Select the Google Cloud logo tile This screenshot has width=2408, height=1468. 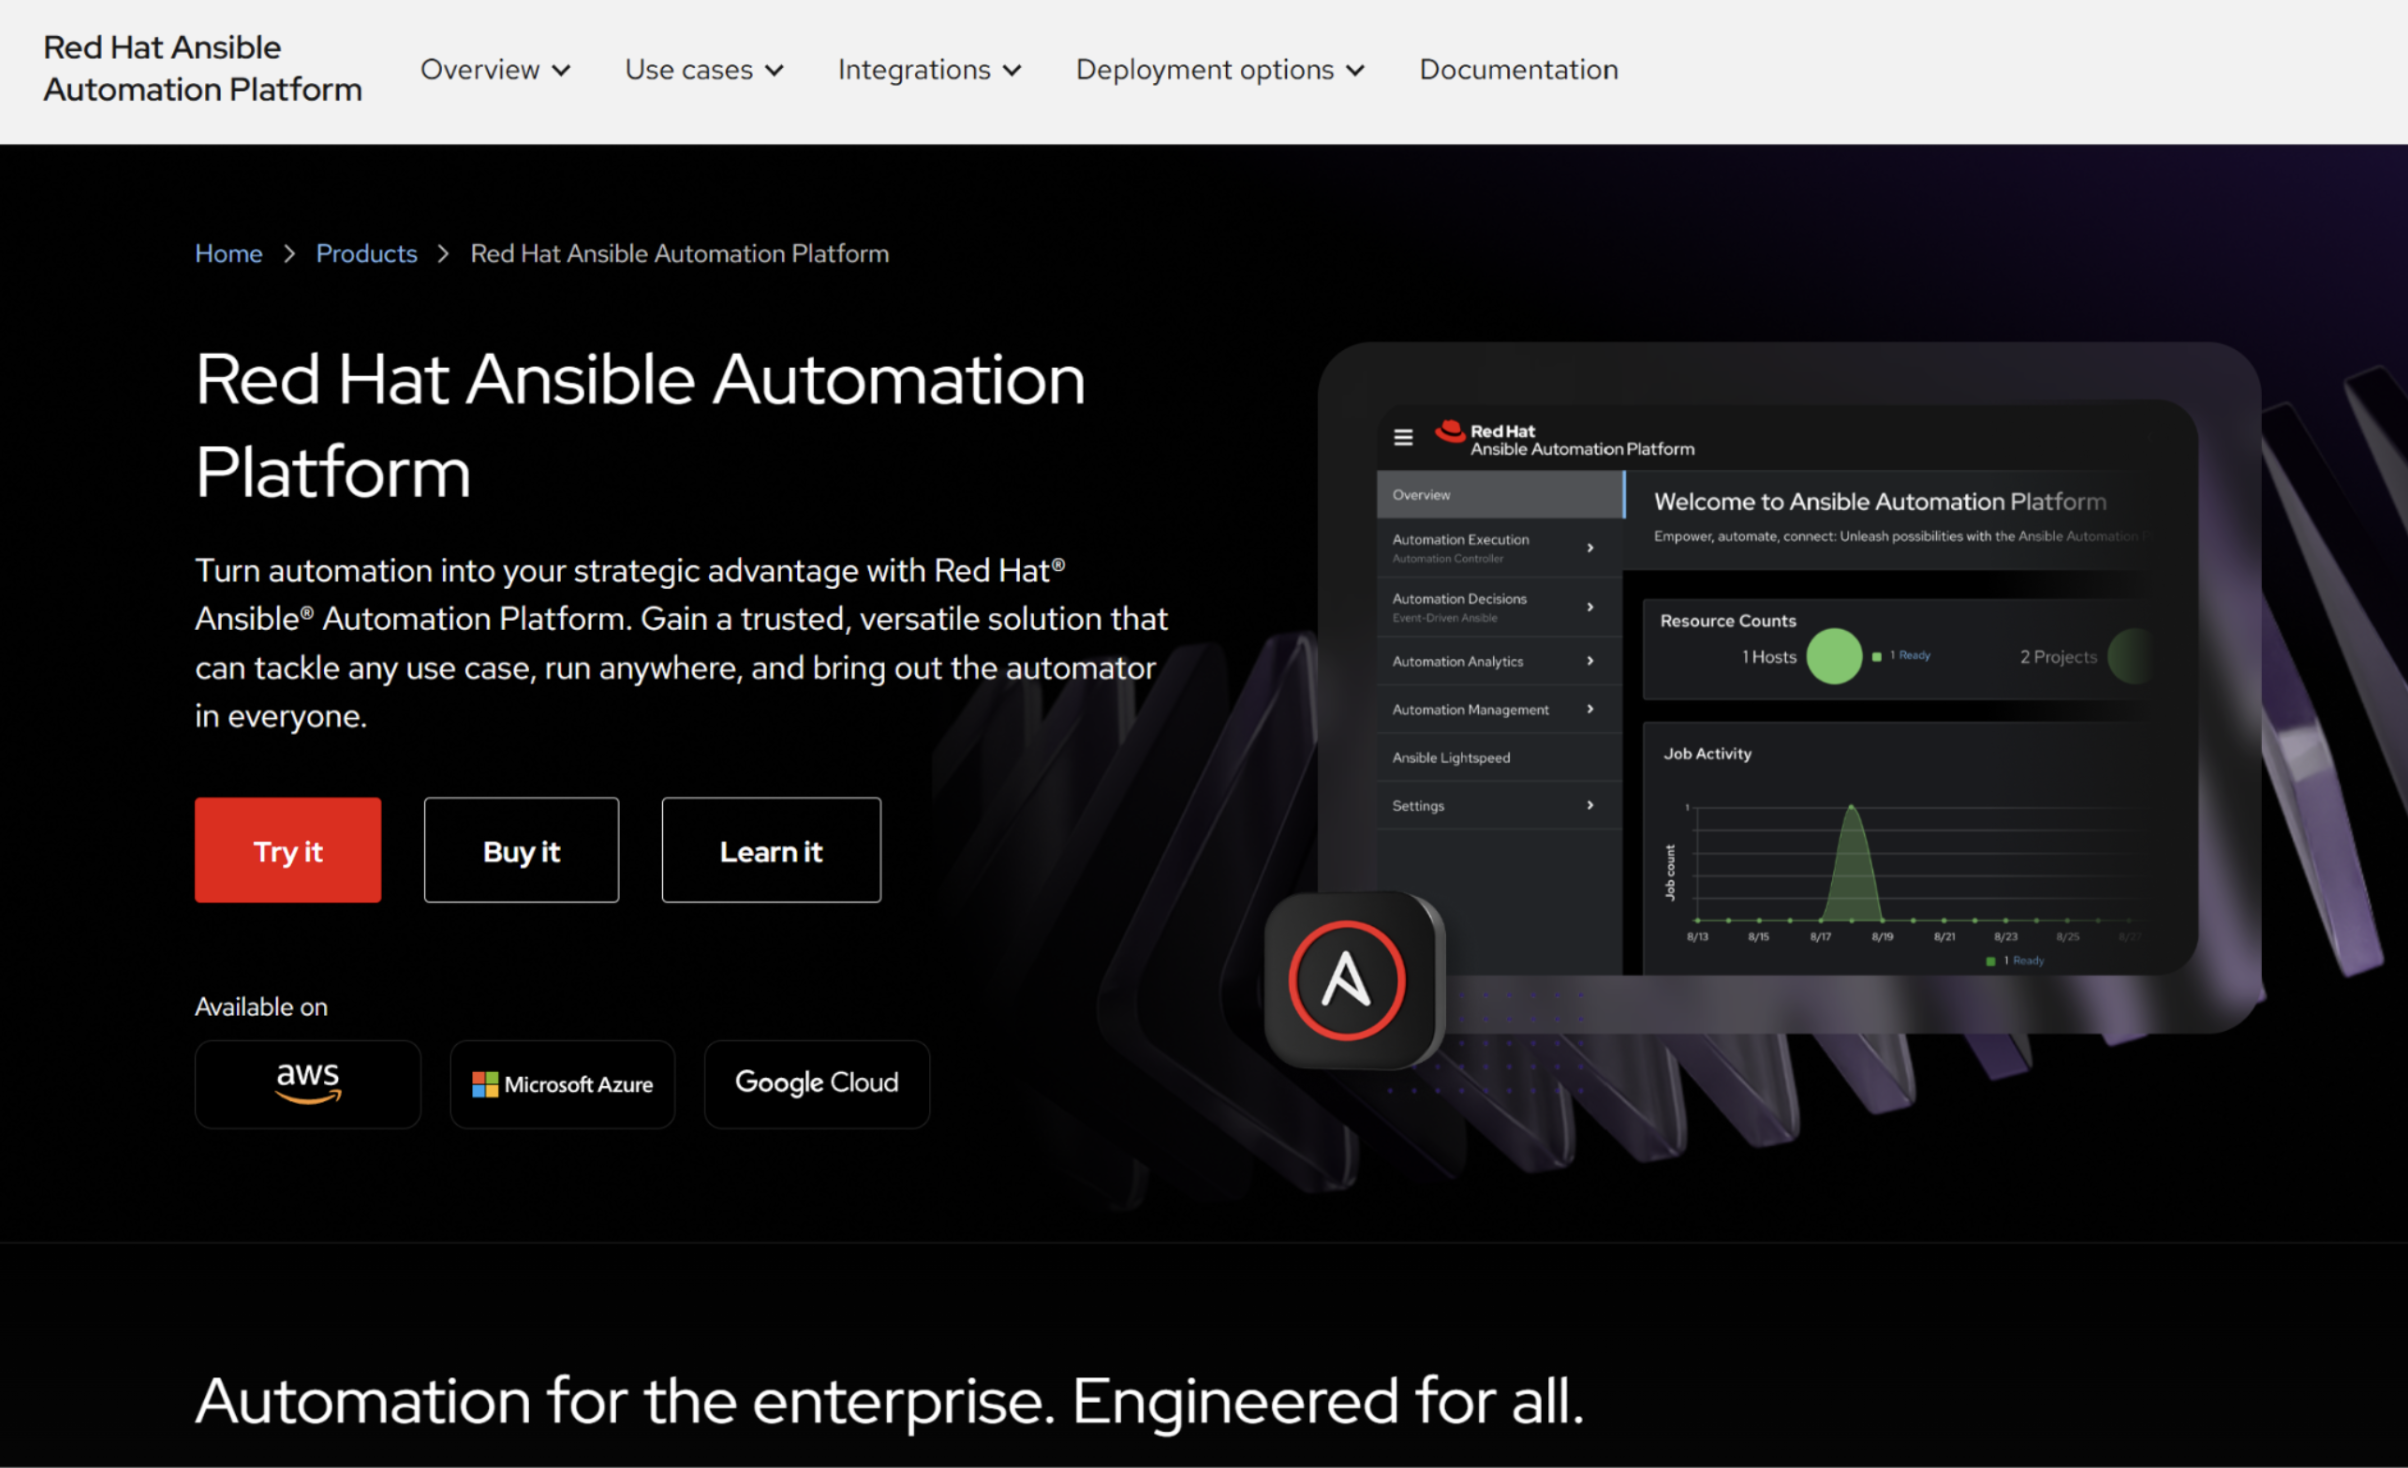tap(817, 1084)
